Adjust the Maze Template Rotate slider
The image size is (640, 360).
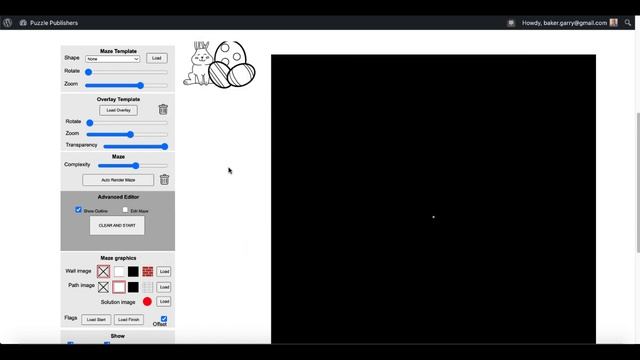127,72
